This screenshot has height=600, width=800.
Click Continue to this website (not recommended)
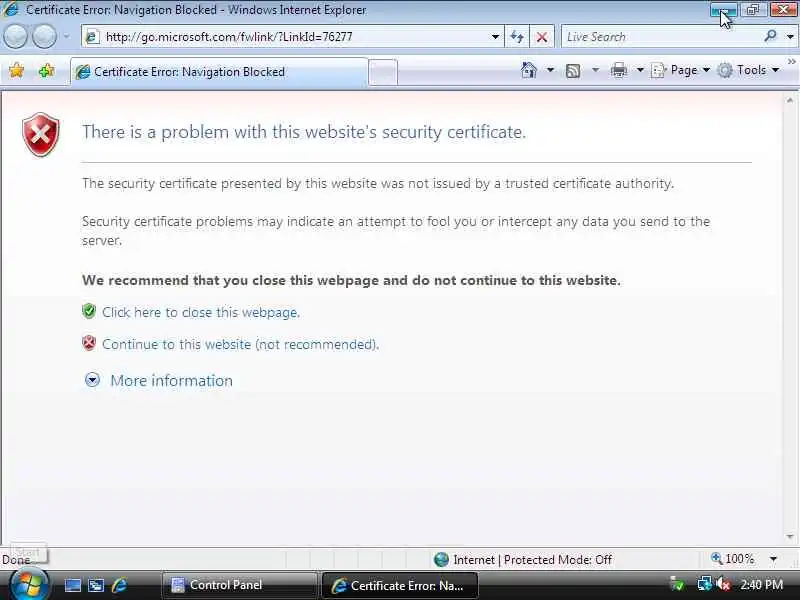coord(240,344)
